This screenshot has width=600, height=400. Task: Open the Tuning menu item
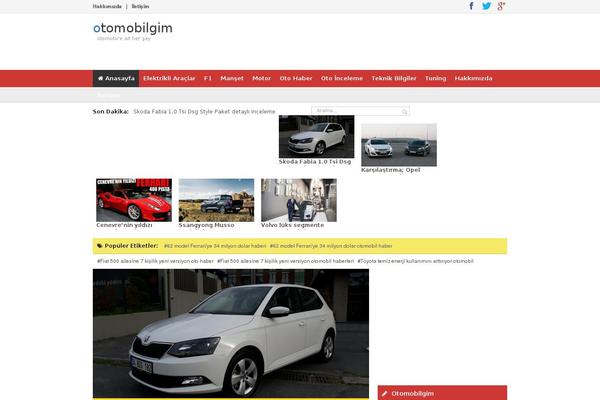(435, 78)
